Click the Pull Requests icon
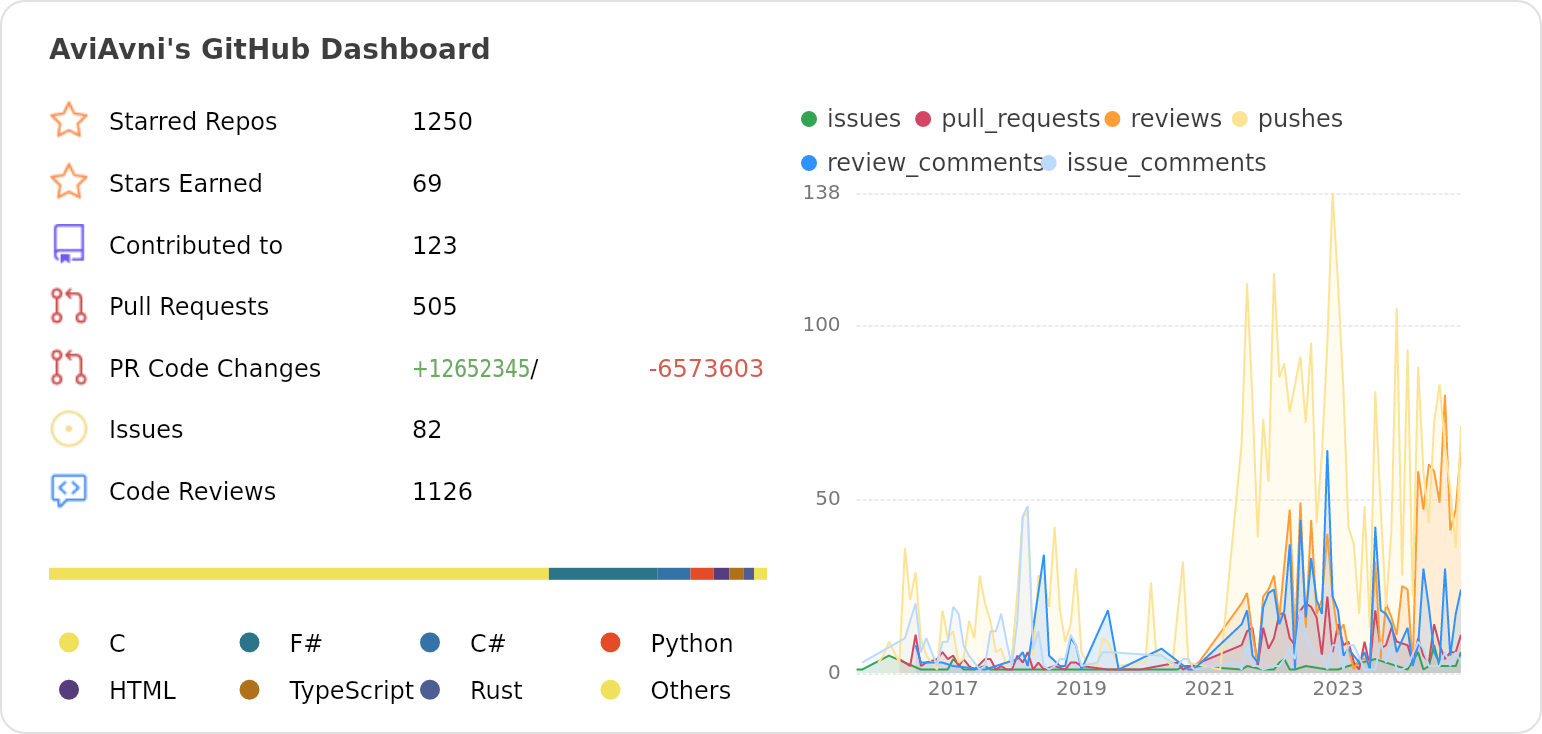The height and width of the screenshot is (734, 1542). (x=69, y=306)
